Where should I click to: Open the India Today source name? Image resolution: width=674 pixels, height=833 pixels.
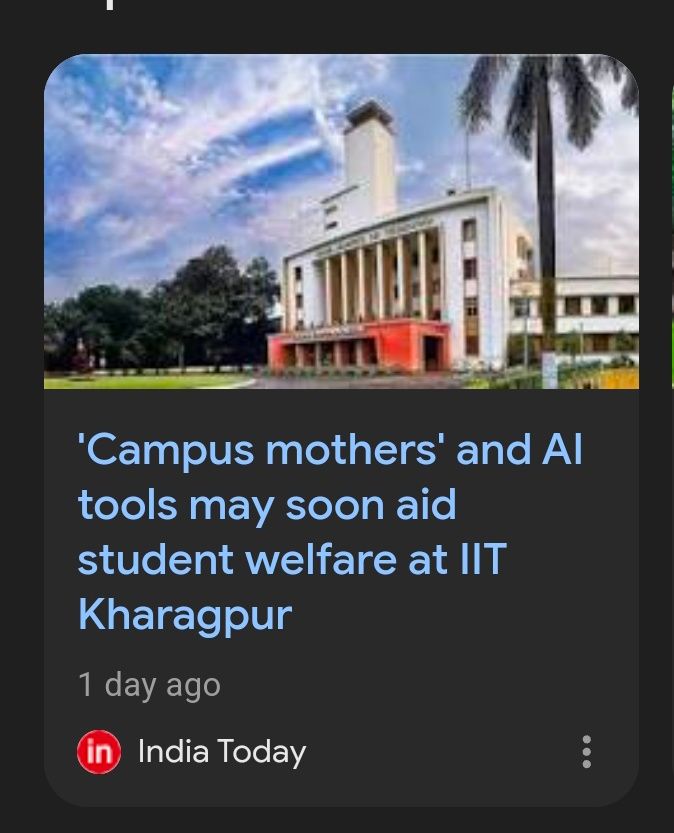point(221,752)
